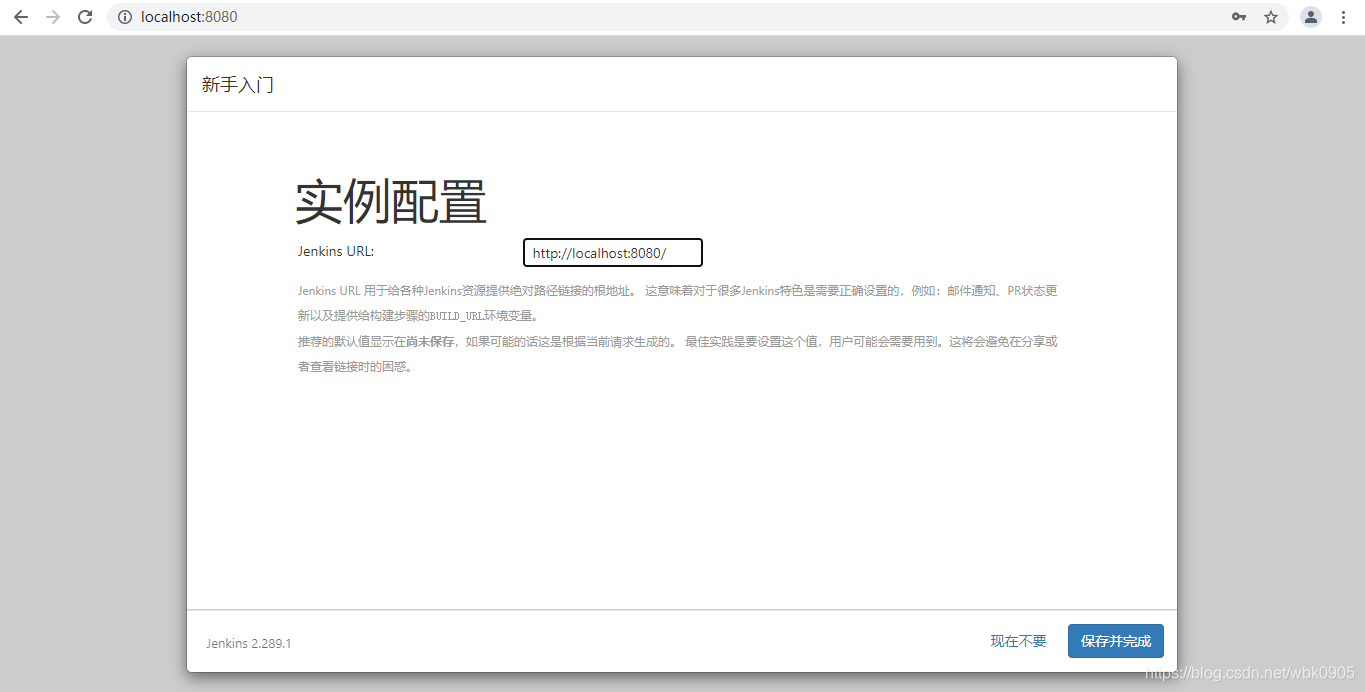
Task: Click the browser forward arrow
Action: pyautogui.click(x=53, y=17)
